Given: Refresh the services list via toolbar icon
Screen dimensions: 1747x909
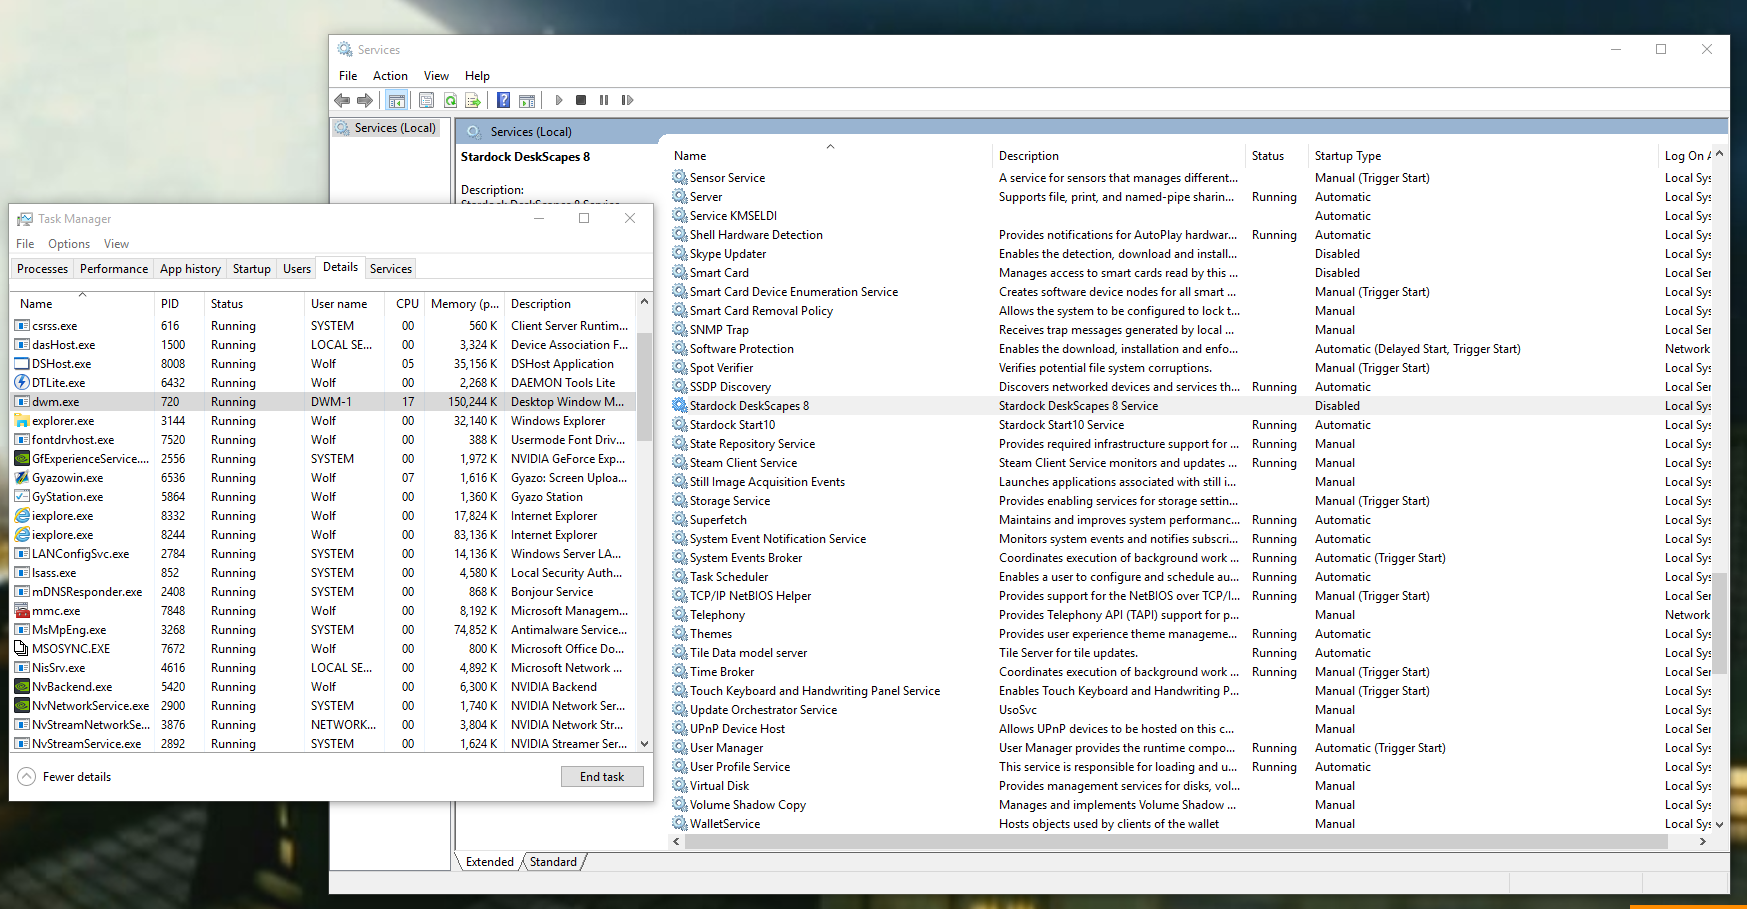Looking at the screenshot, I should [x=450, y=100].
